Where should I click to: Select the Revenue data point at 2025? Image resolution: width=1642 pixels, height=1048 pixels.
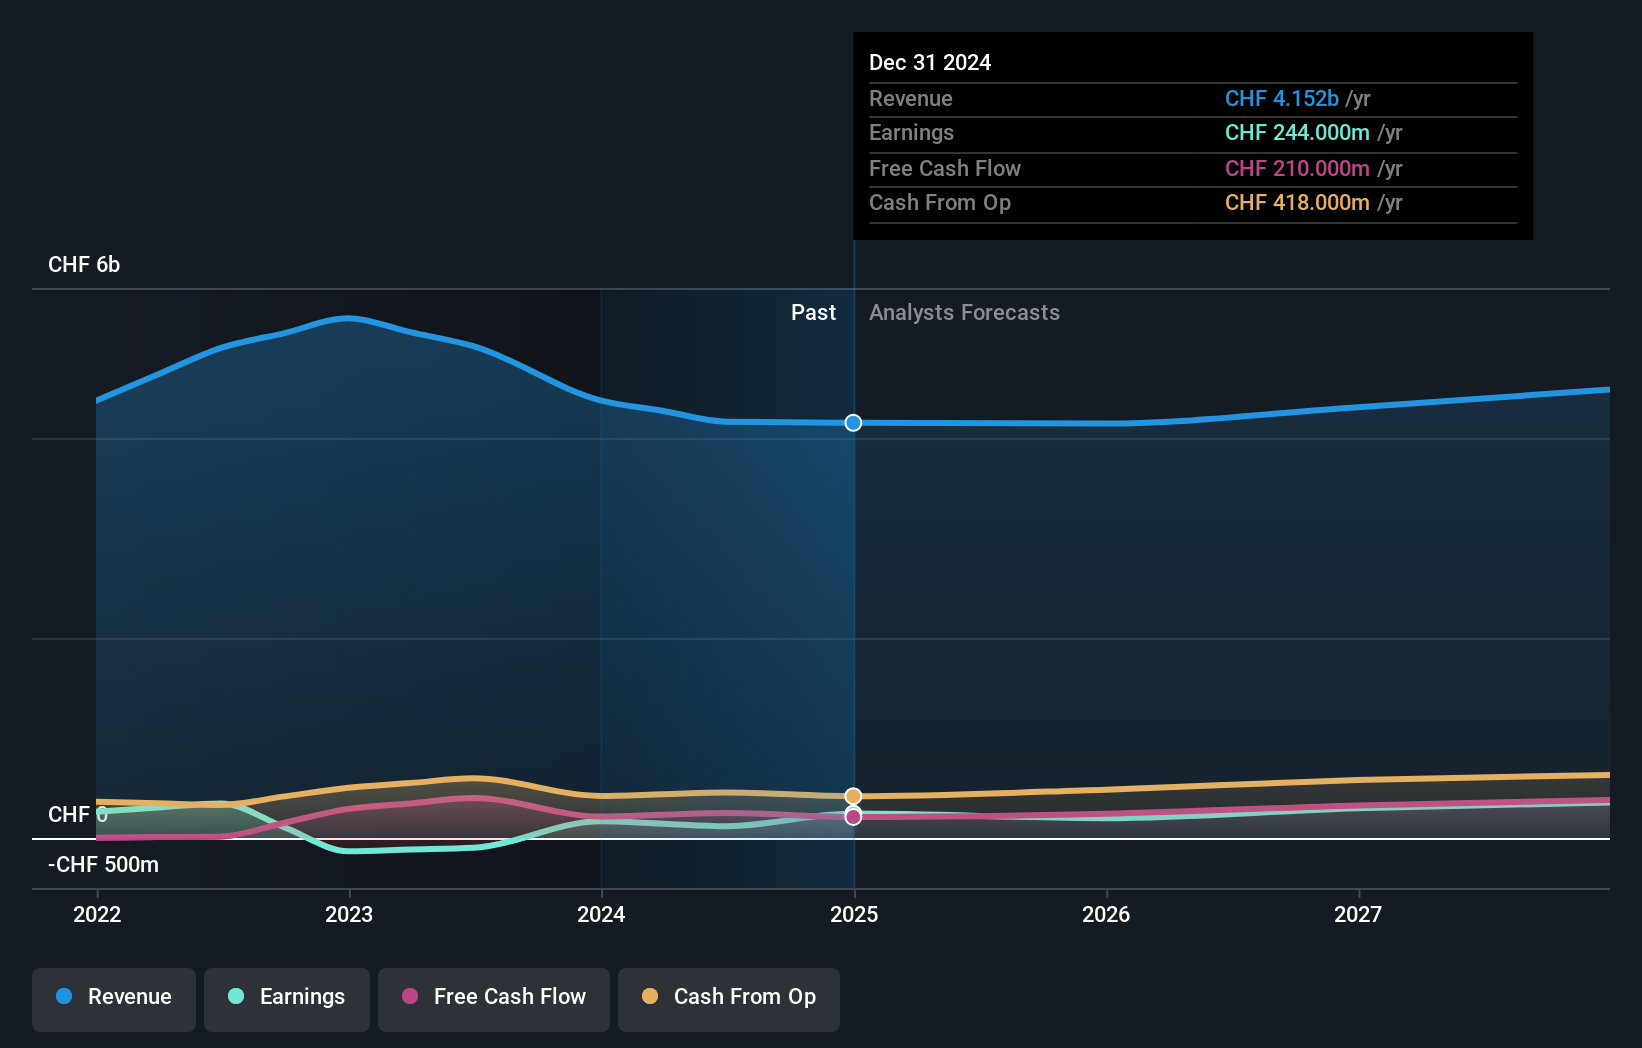853,423
